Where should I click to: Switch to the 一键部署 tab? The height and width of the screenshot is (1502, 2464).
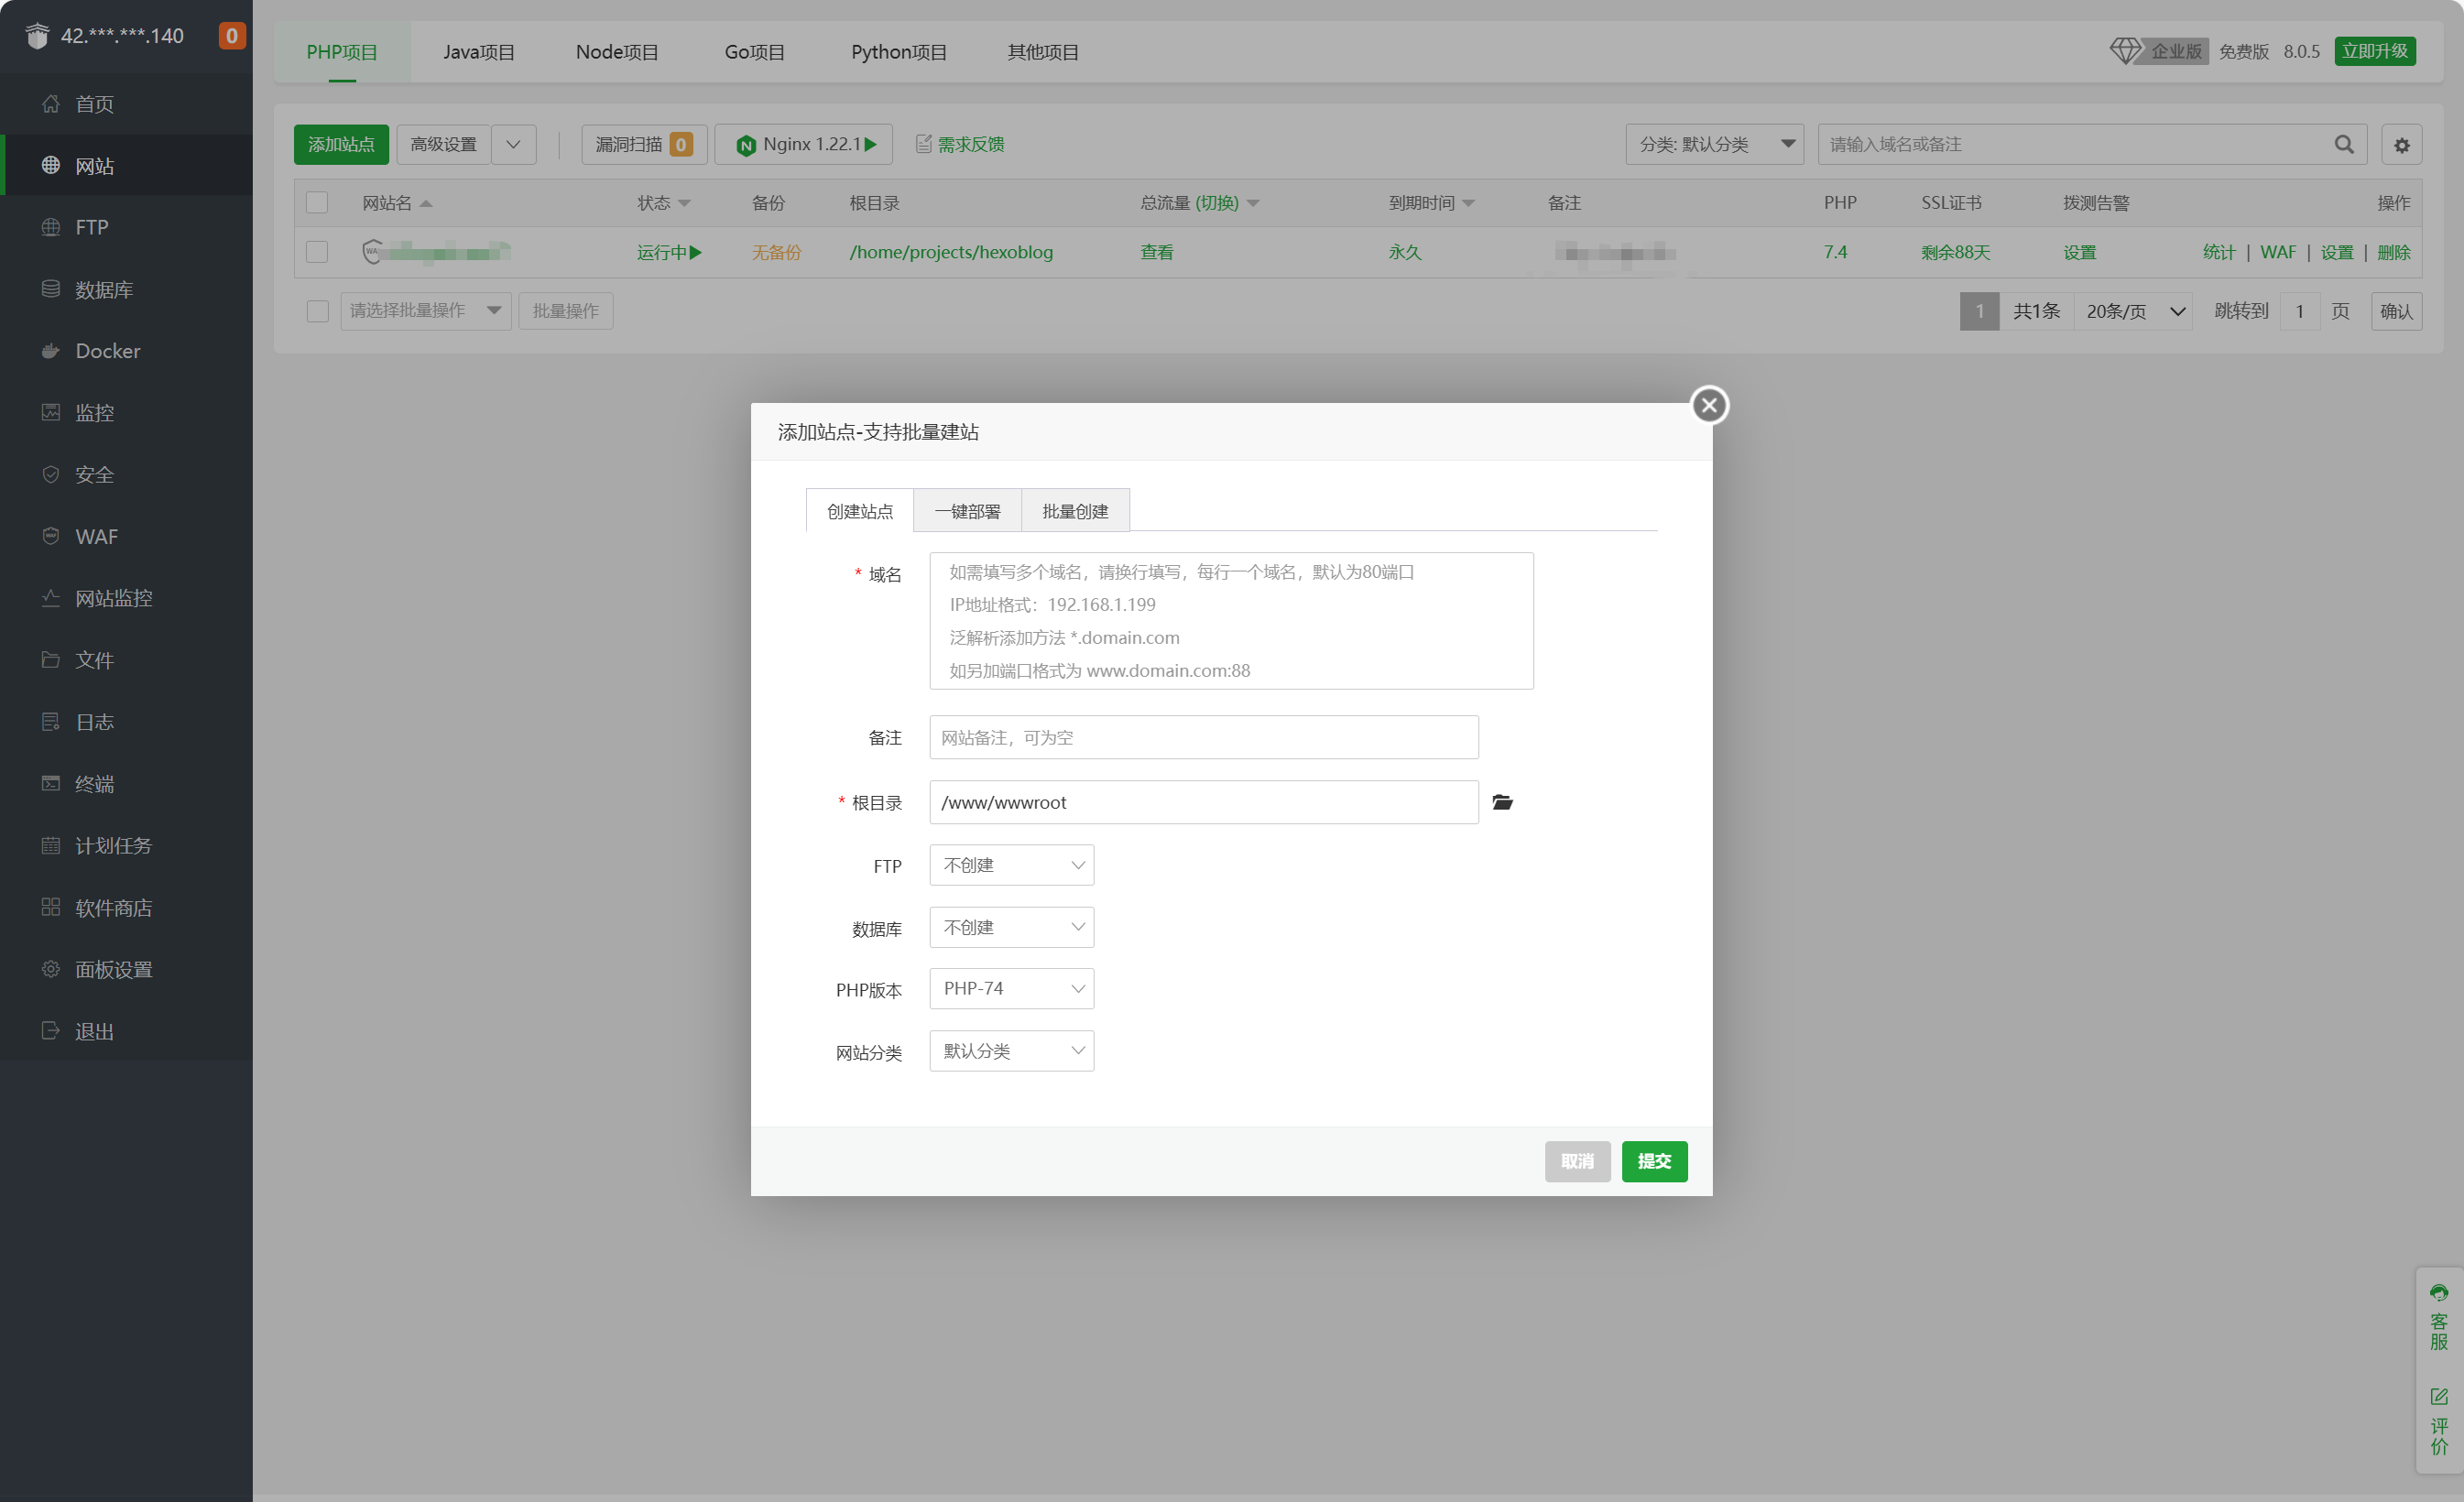pyautogui.click(x=967, y=511)
